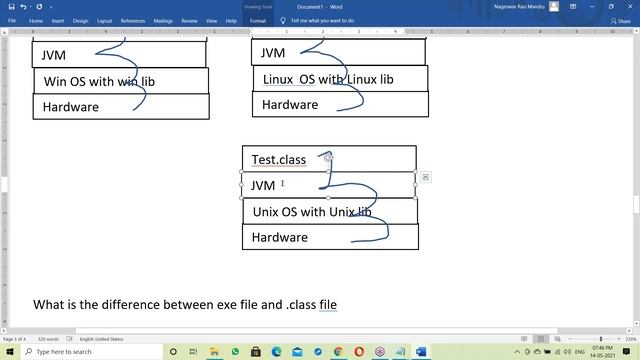Switch to the References ribbon tab
The width and height of the screenshot is (640, 360).
click(133, 20)
